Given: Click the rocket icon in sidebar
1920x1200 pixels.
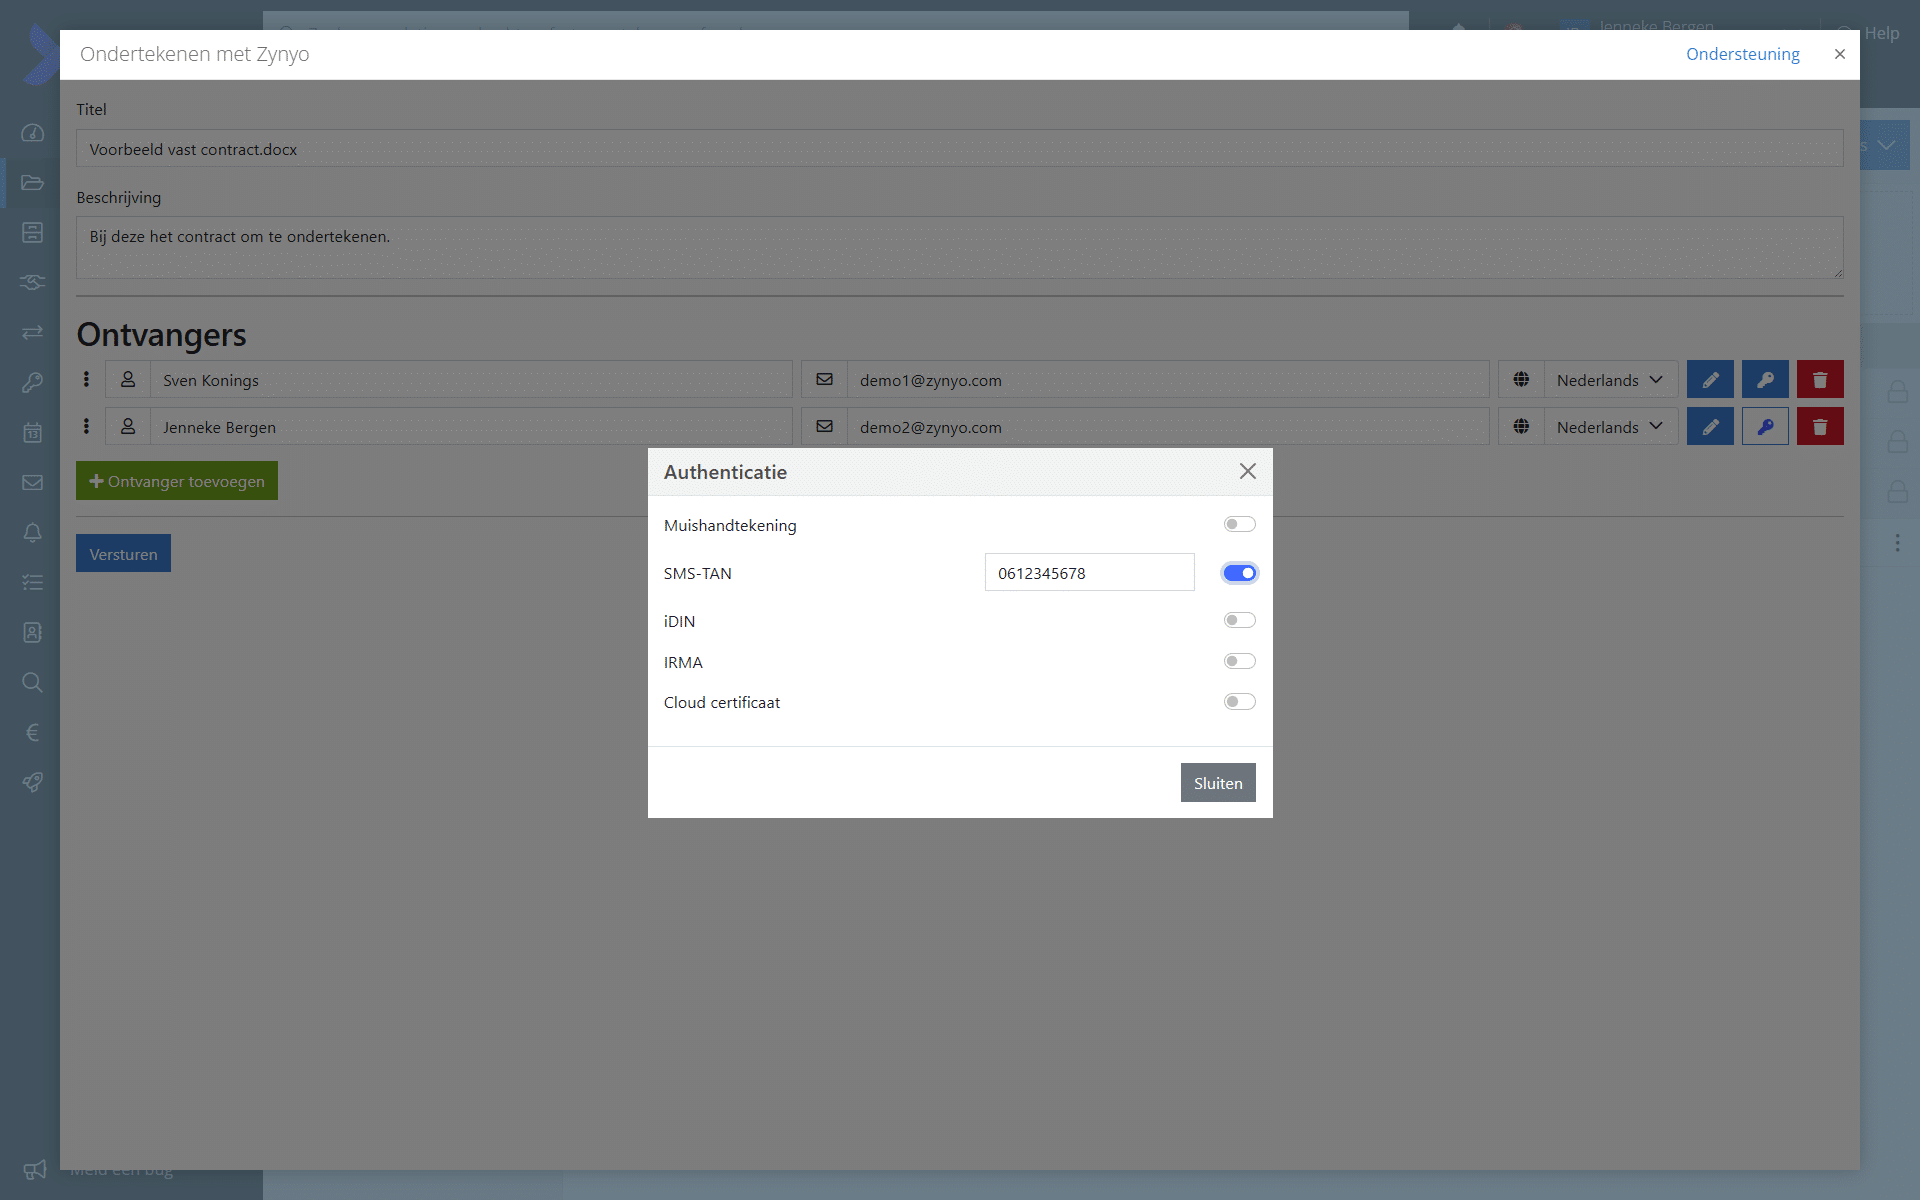Looking at the screenshot, I should [x=32, y=782].
